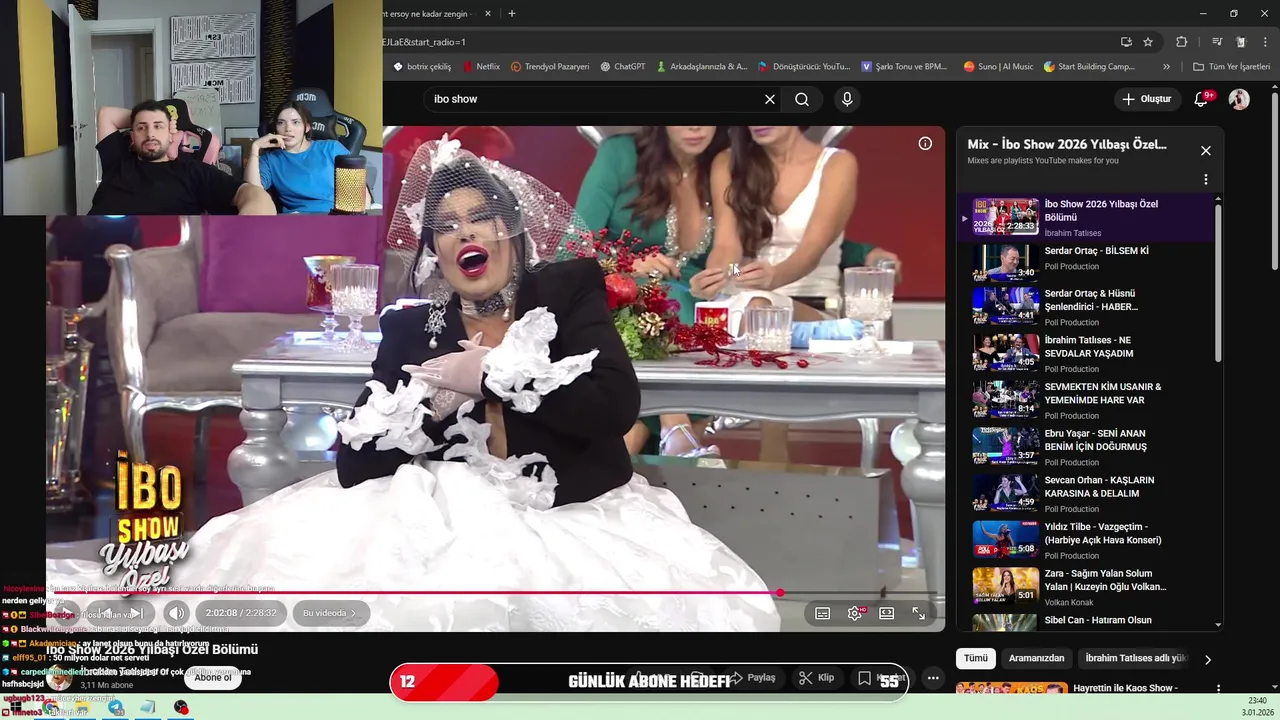
Task: Open Telegram from the taskbar
Action: [116, 708]
